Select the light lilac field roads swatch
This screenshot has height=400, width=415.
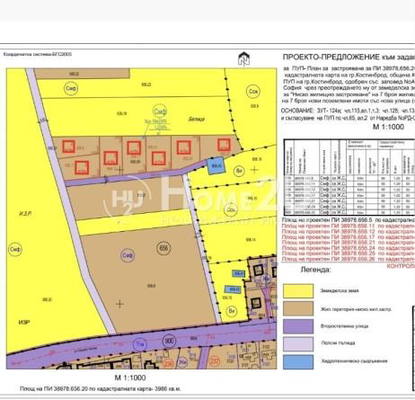[x=298, y=344]
